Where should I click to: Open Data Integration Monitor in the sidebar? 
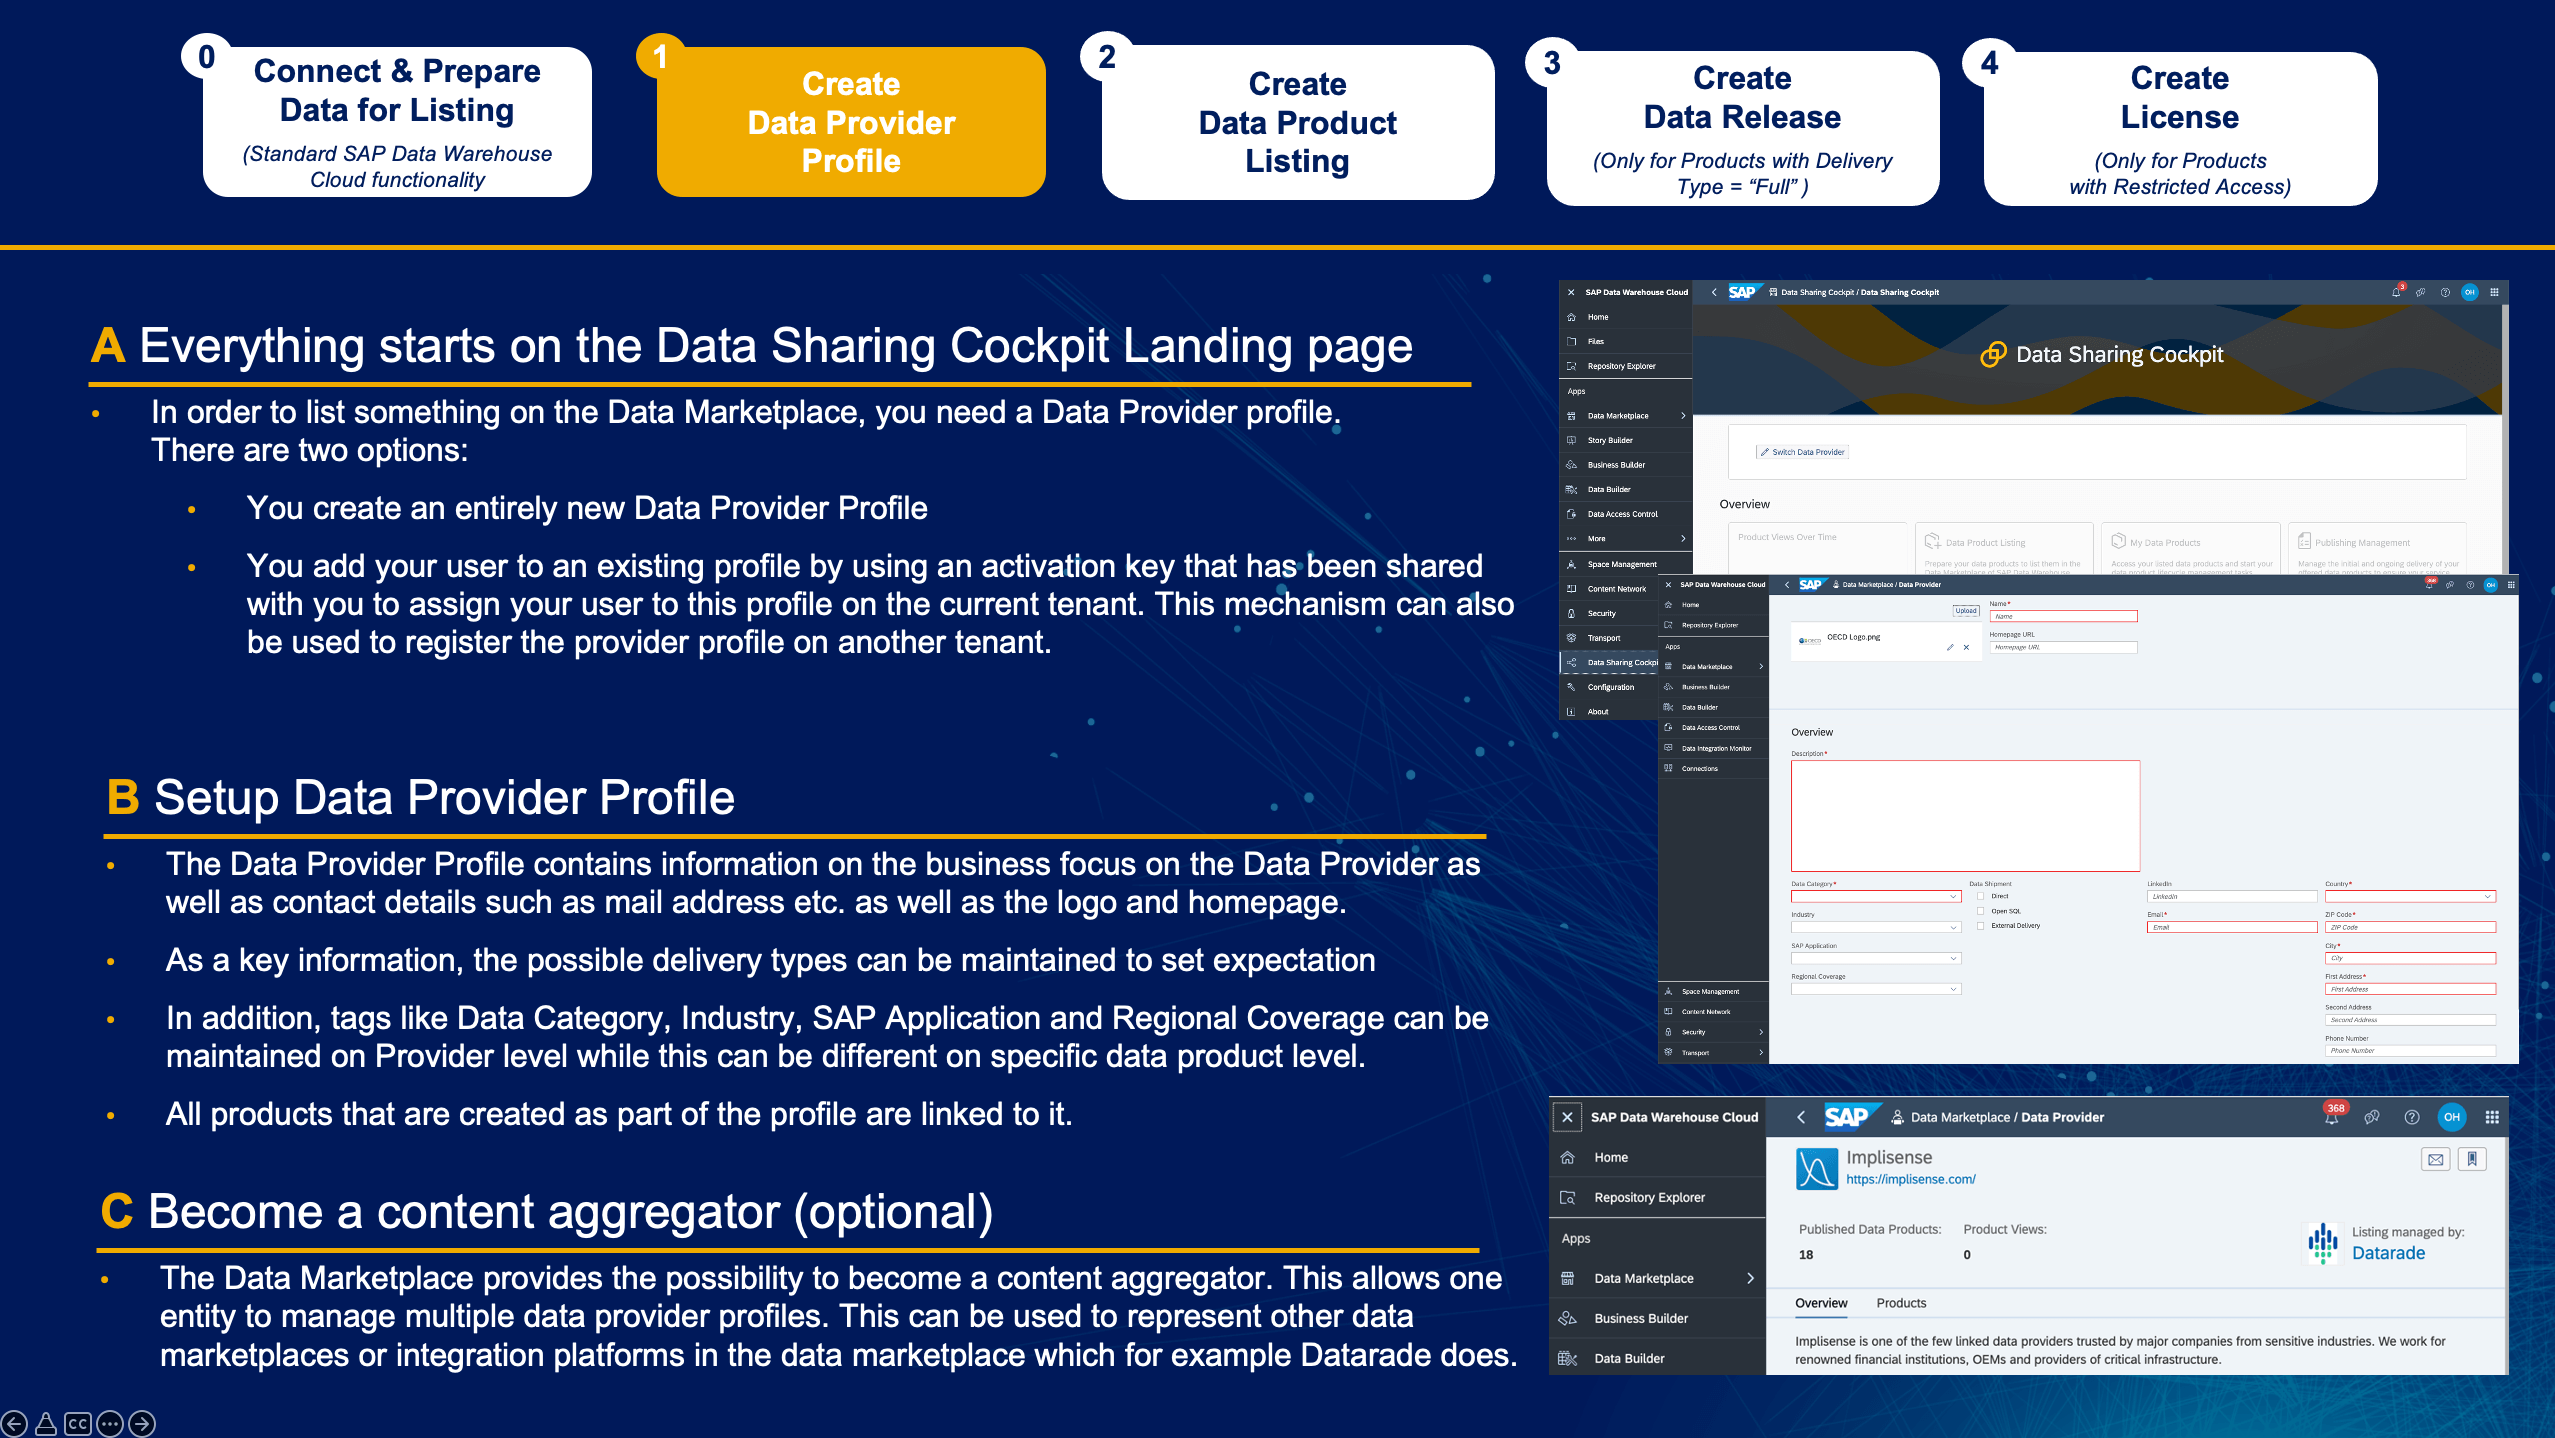1713,748
